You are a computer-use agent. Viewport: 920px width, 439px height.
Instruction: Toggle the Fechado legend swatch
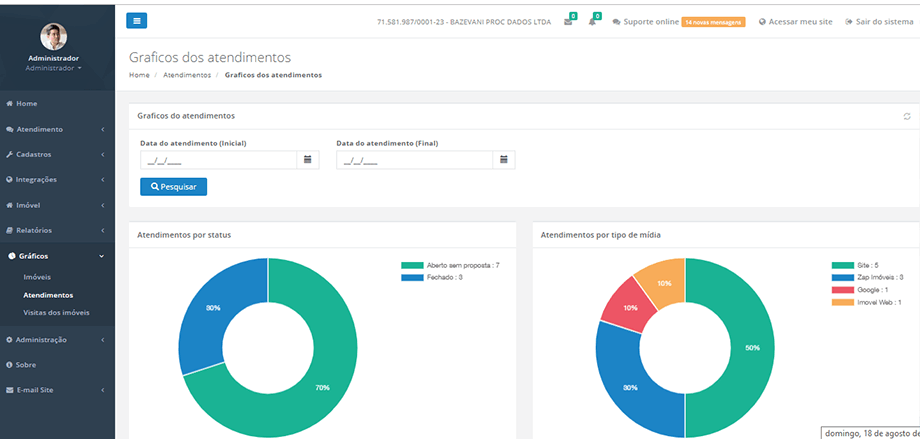click(412, 278)
